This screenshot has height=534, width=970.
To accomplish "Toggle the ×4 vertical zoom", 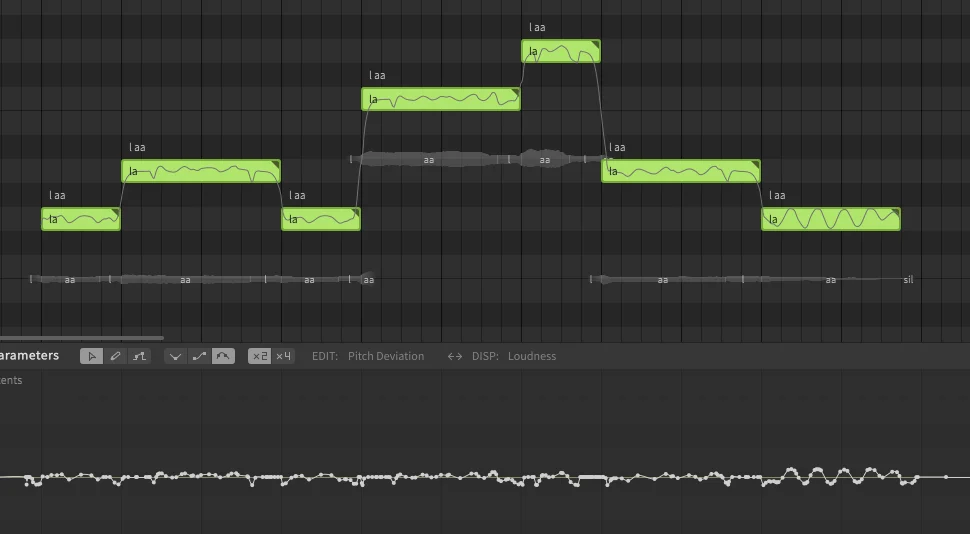I will point(283,356).
